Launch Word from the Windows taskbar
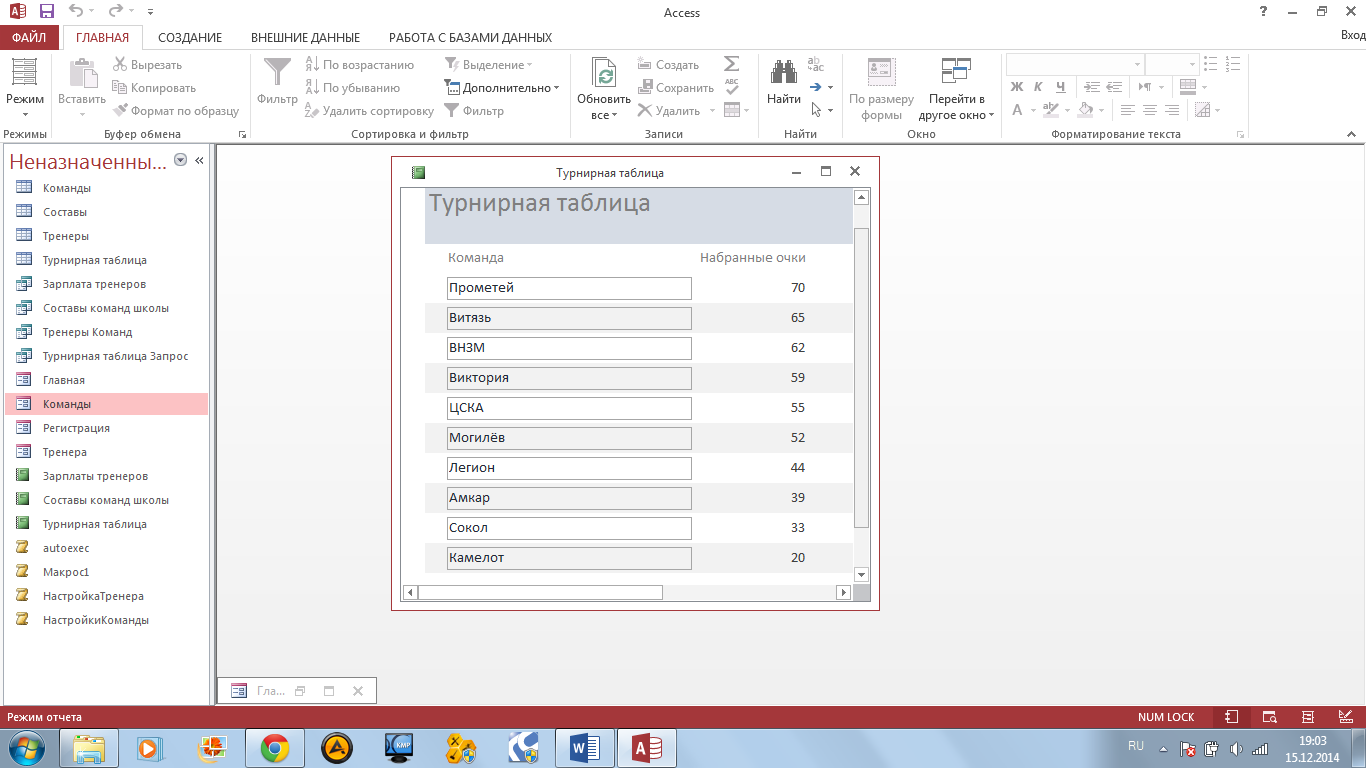The image size is (1366, 768). click(x=584, y=747)
